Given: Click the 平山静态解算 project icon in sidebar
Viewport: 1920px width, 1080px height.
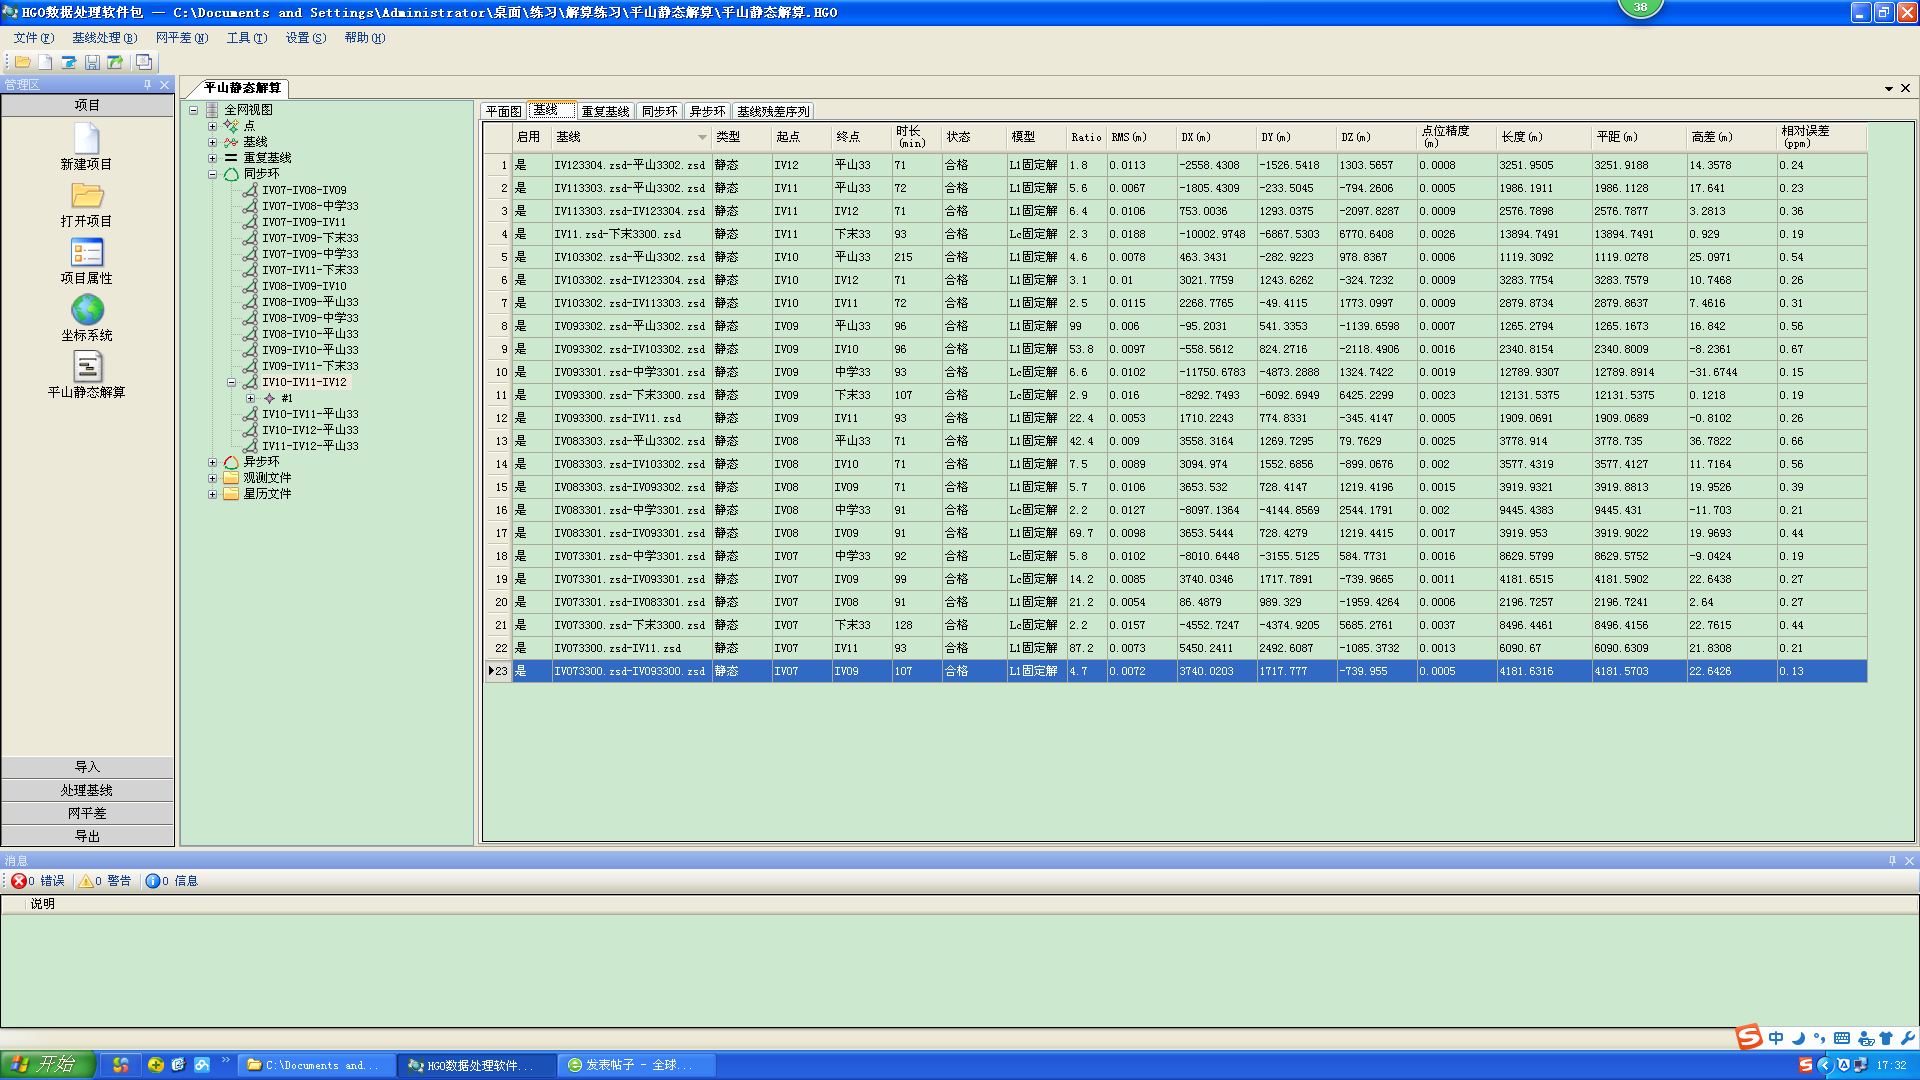Looking at the screenshot, I should (87, 366).
